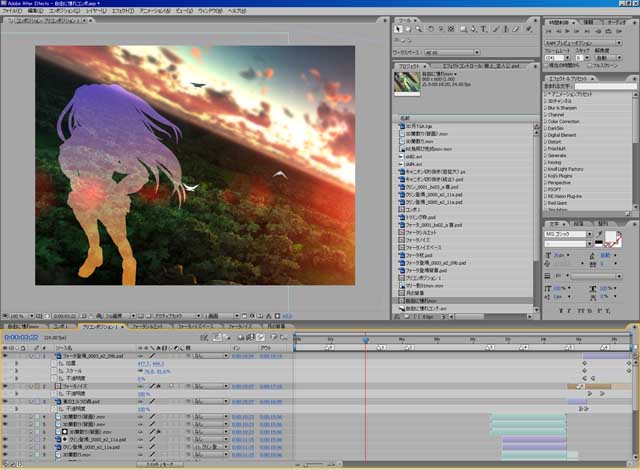Select the Type tool

tap(484, 29)
